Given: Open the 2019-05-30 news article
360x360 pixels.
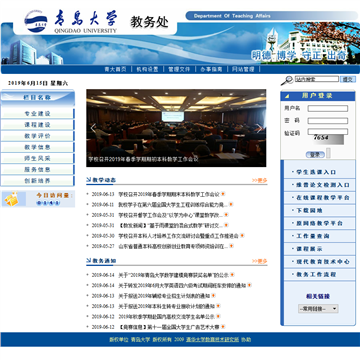Looking at the screenshot, I should (178, 236).
